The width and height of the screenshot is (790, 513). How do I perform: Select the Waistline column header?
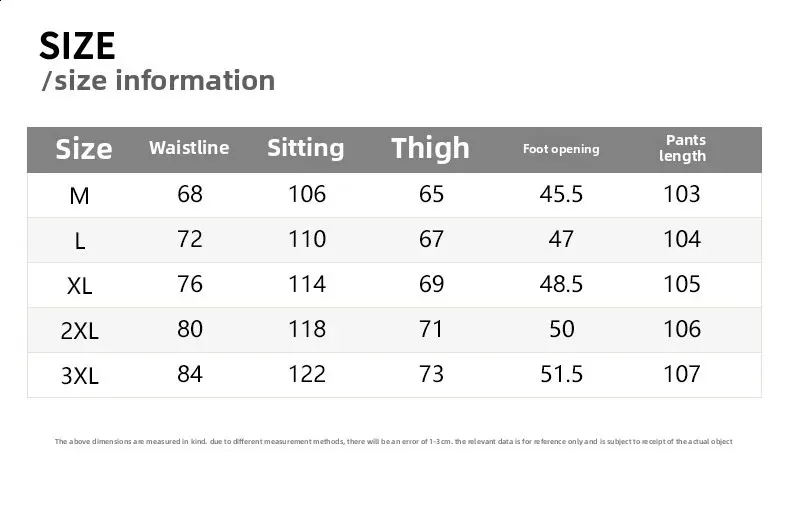point(189,148)
